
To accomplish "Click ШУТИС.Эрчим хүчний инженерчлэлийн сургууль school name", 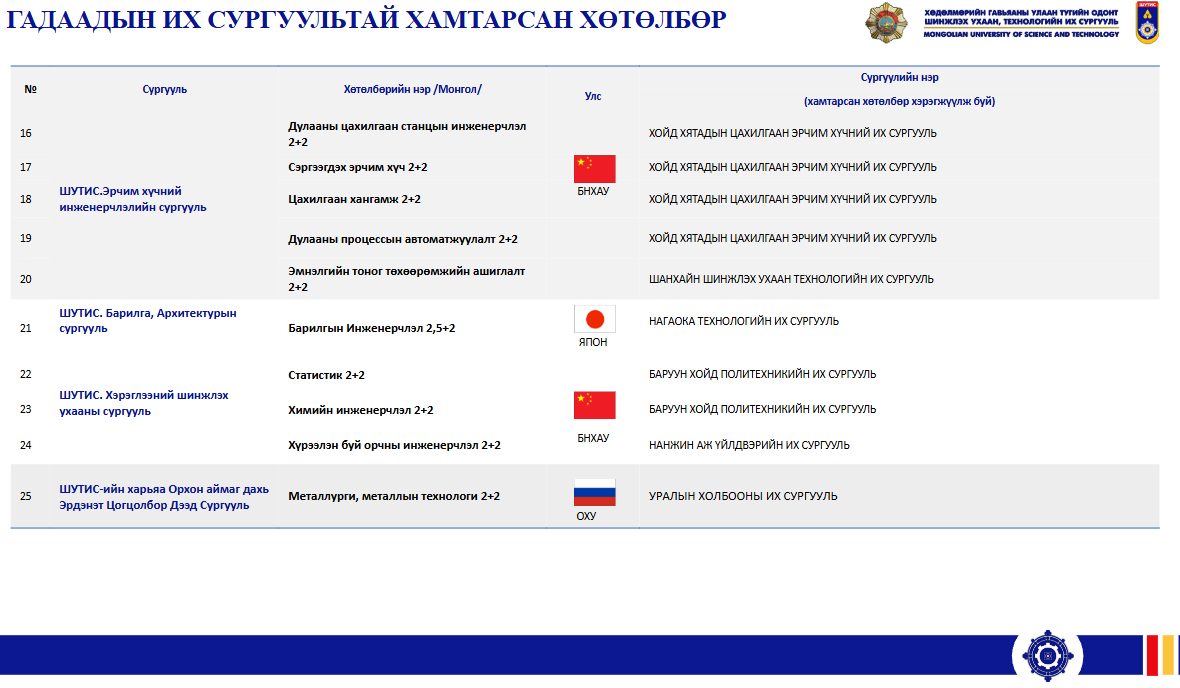I will (132, 199).
